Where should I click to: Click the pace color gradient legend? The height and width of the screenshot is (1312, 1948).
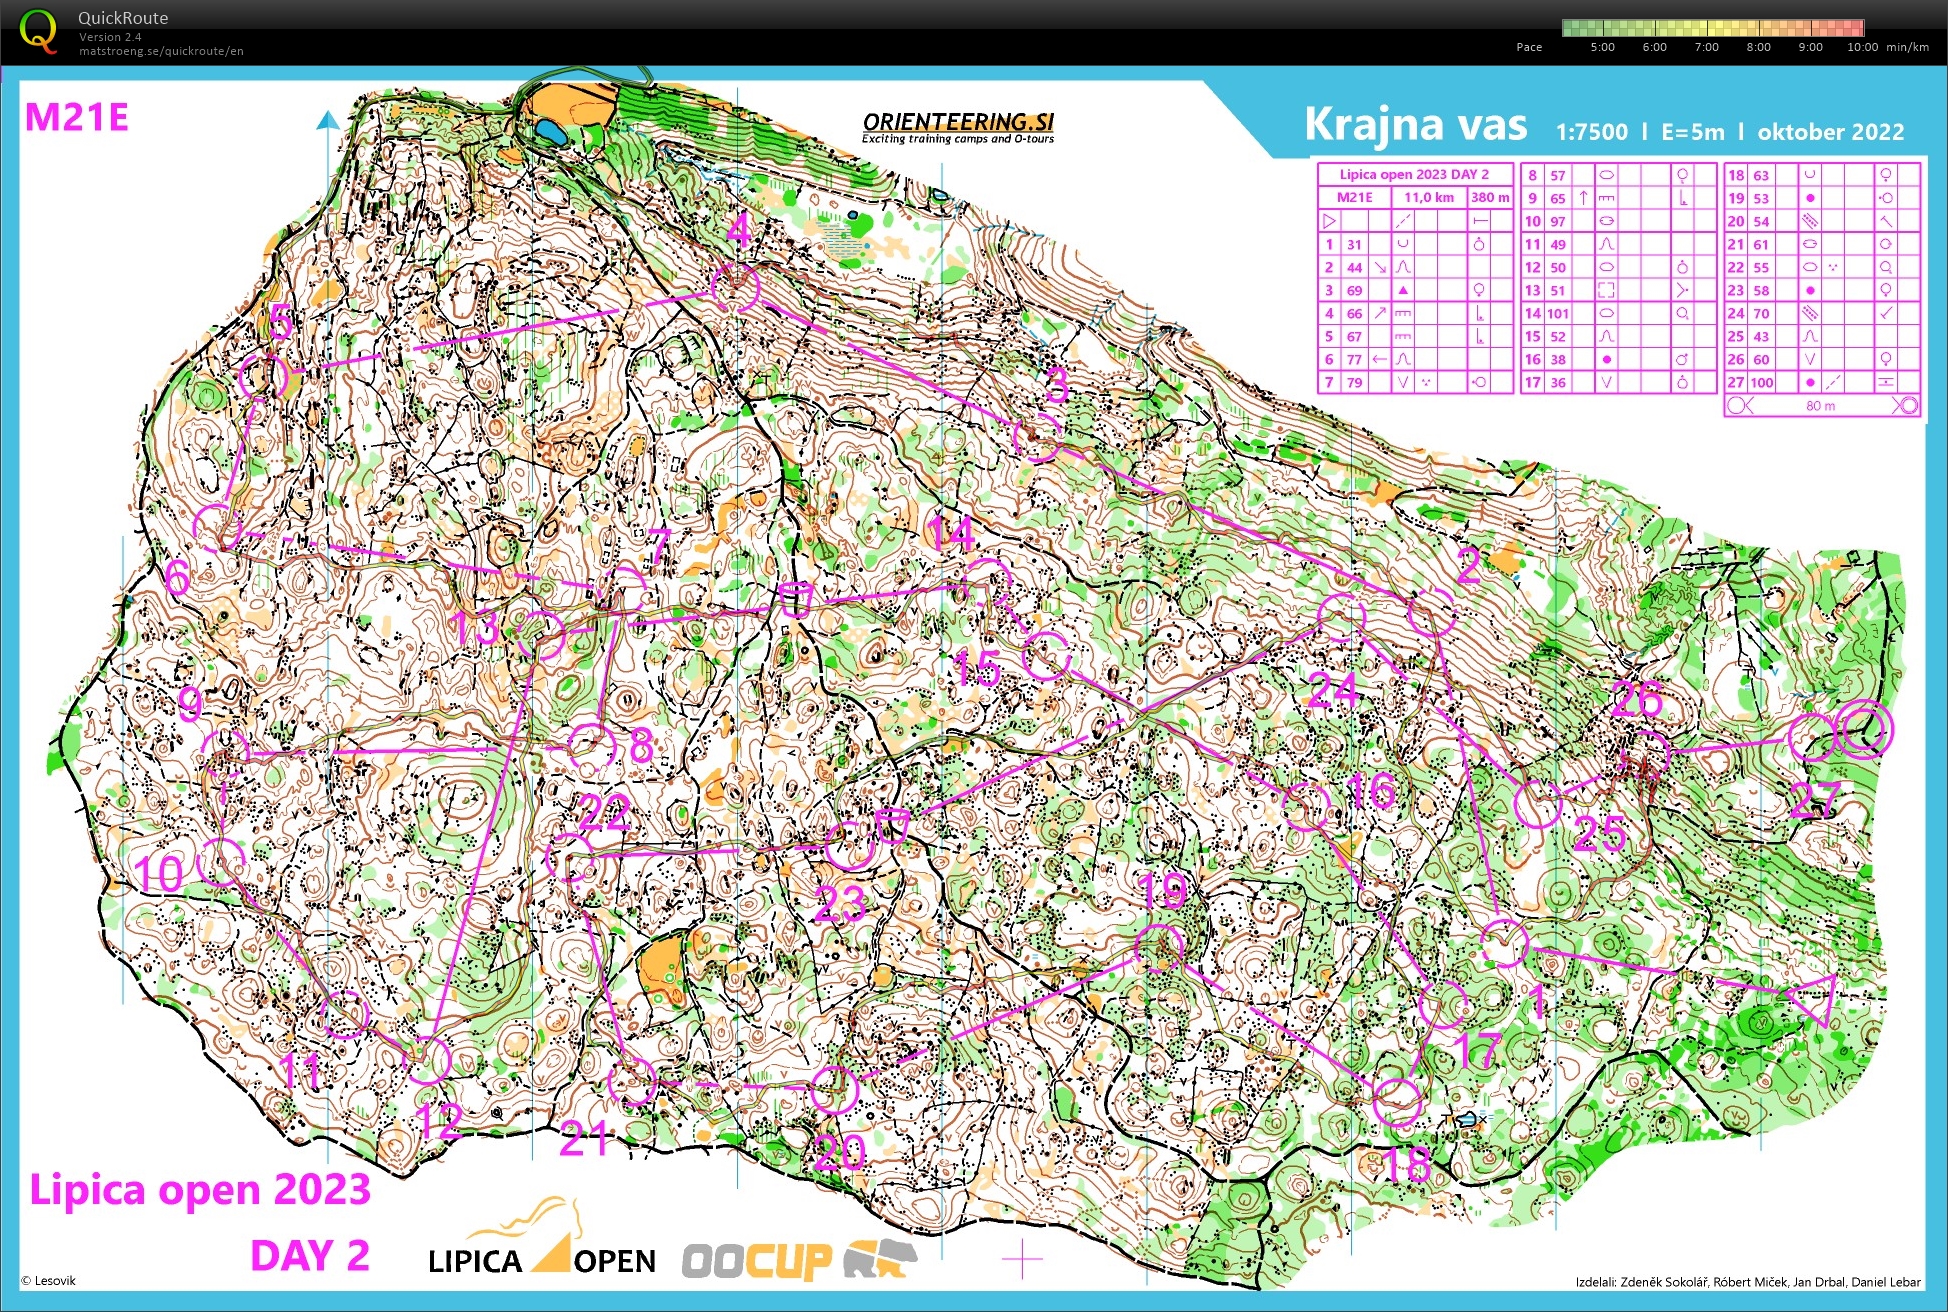point(1712,28)
